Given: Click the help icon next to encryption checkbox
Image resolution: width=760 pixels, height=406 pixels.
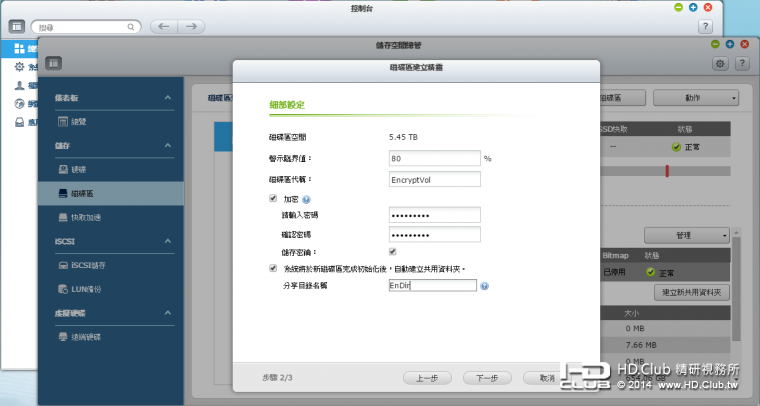Looking at the screenshot, I should (x=306, y=199).
